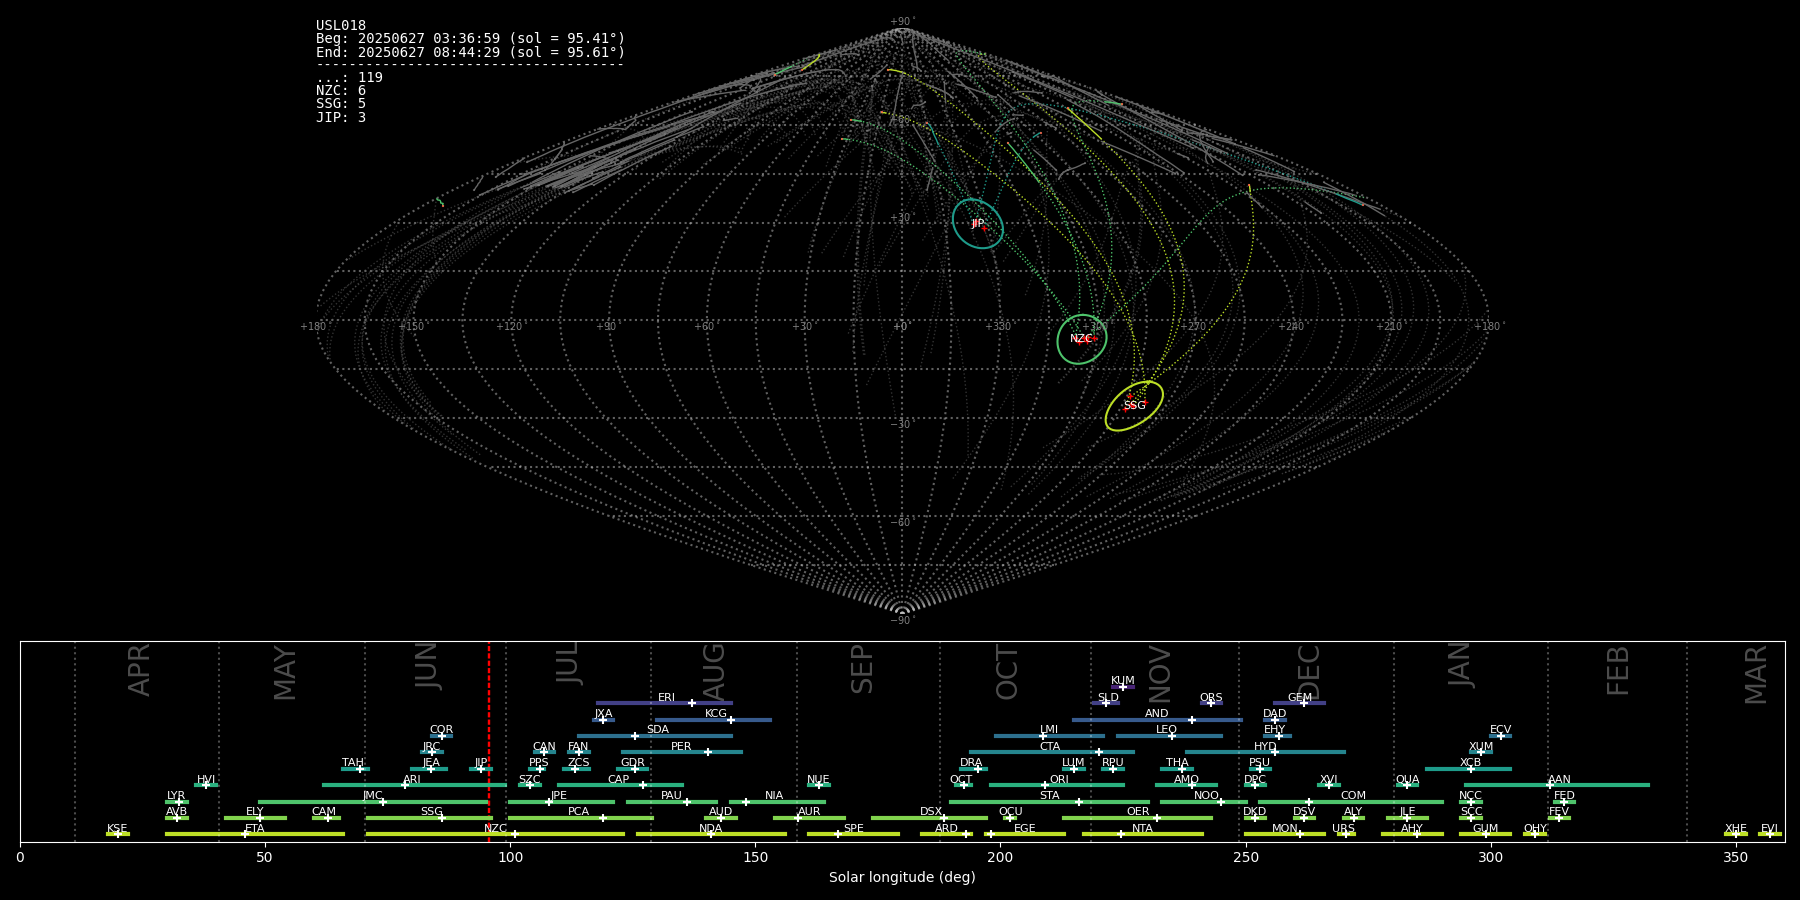Click the XCB shower label in the timeline
This screenshot has height=900, width=1800.
[1470, 763]
